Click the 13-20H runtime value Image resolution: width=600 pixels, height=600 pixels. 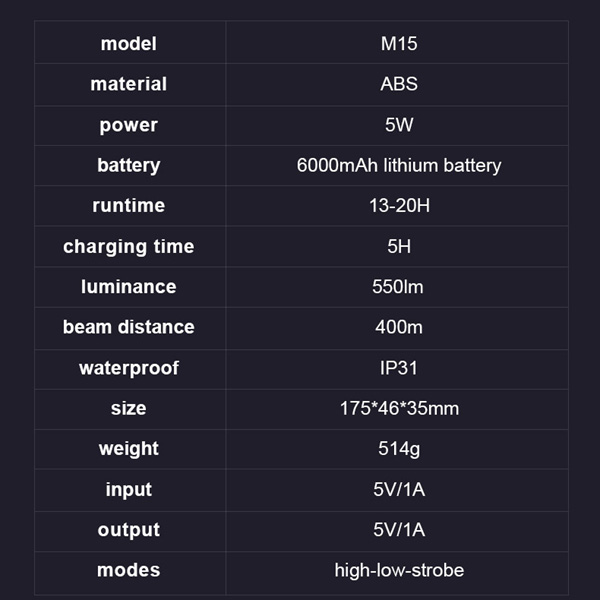[399, 206]
